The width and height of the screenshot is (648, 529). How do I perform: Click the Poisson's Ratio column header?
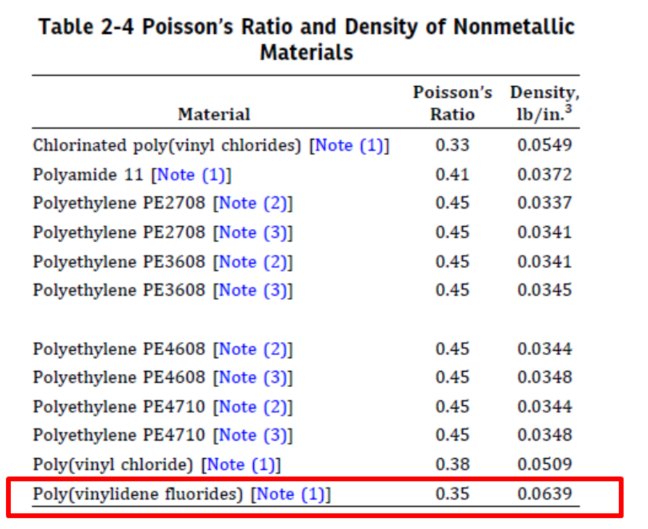(x=452, y=103)
